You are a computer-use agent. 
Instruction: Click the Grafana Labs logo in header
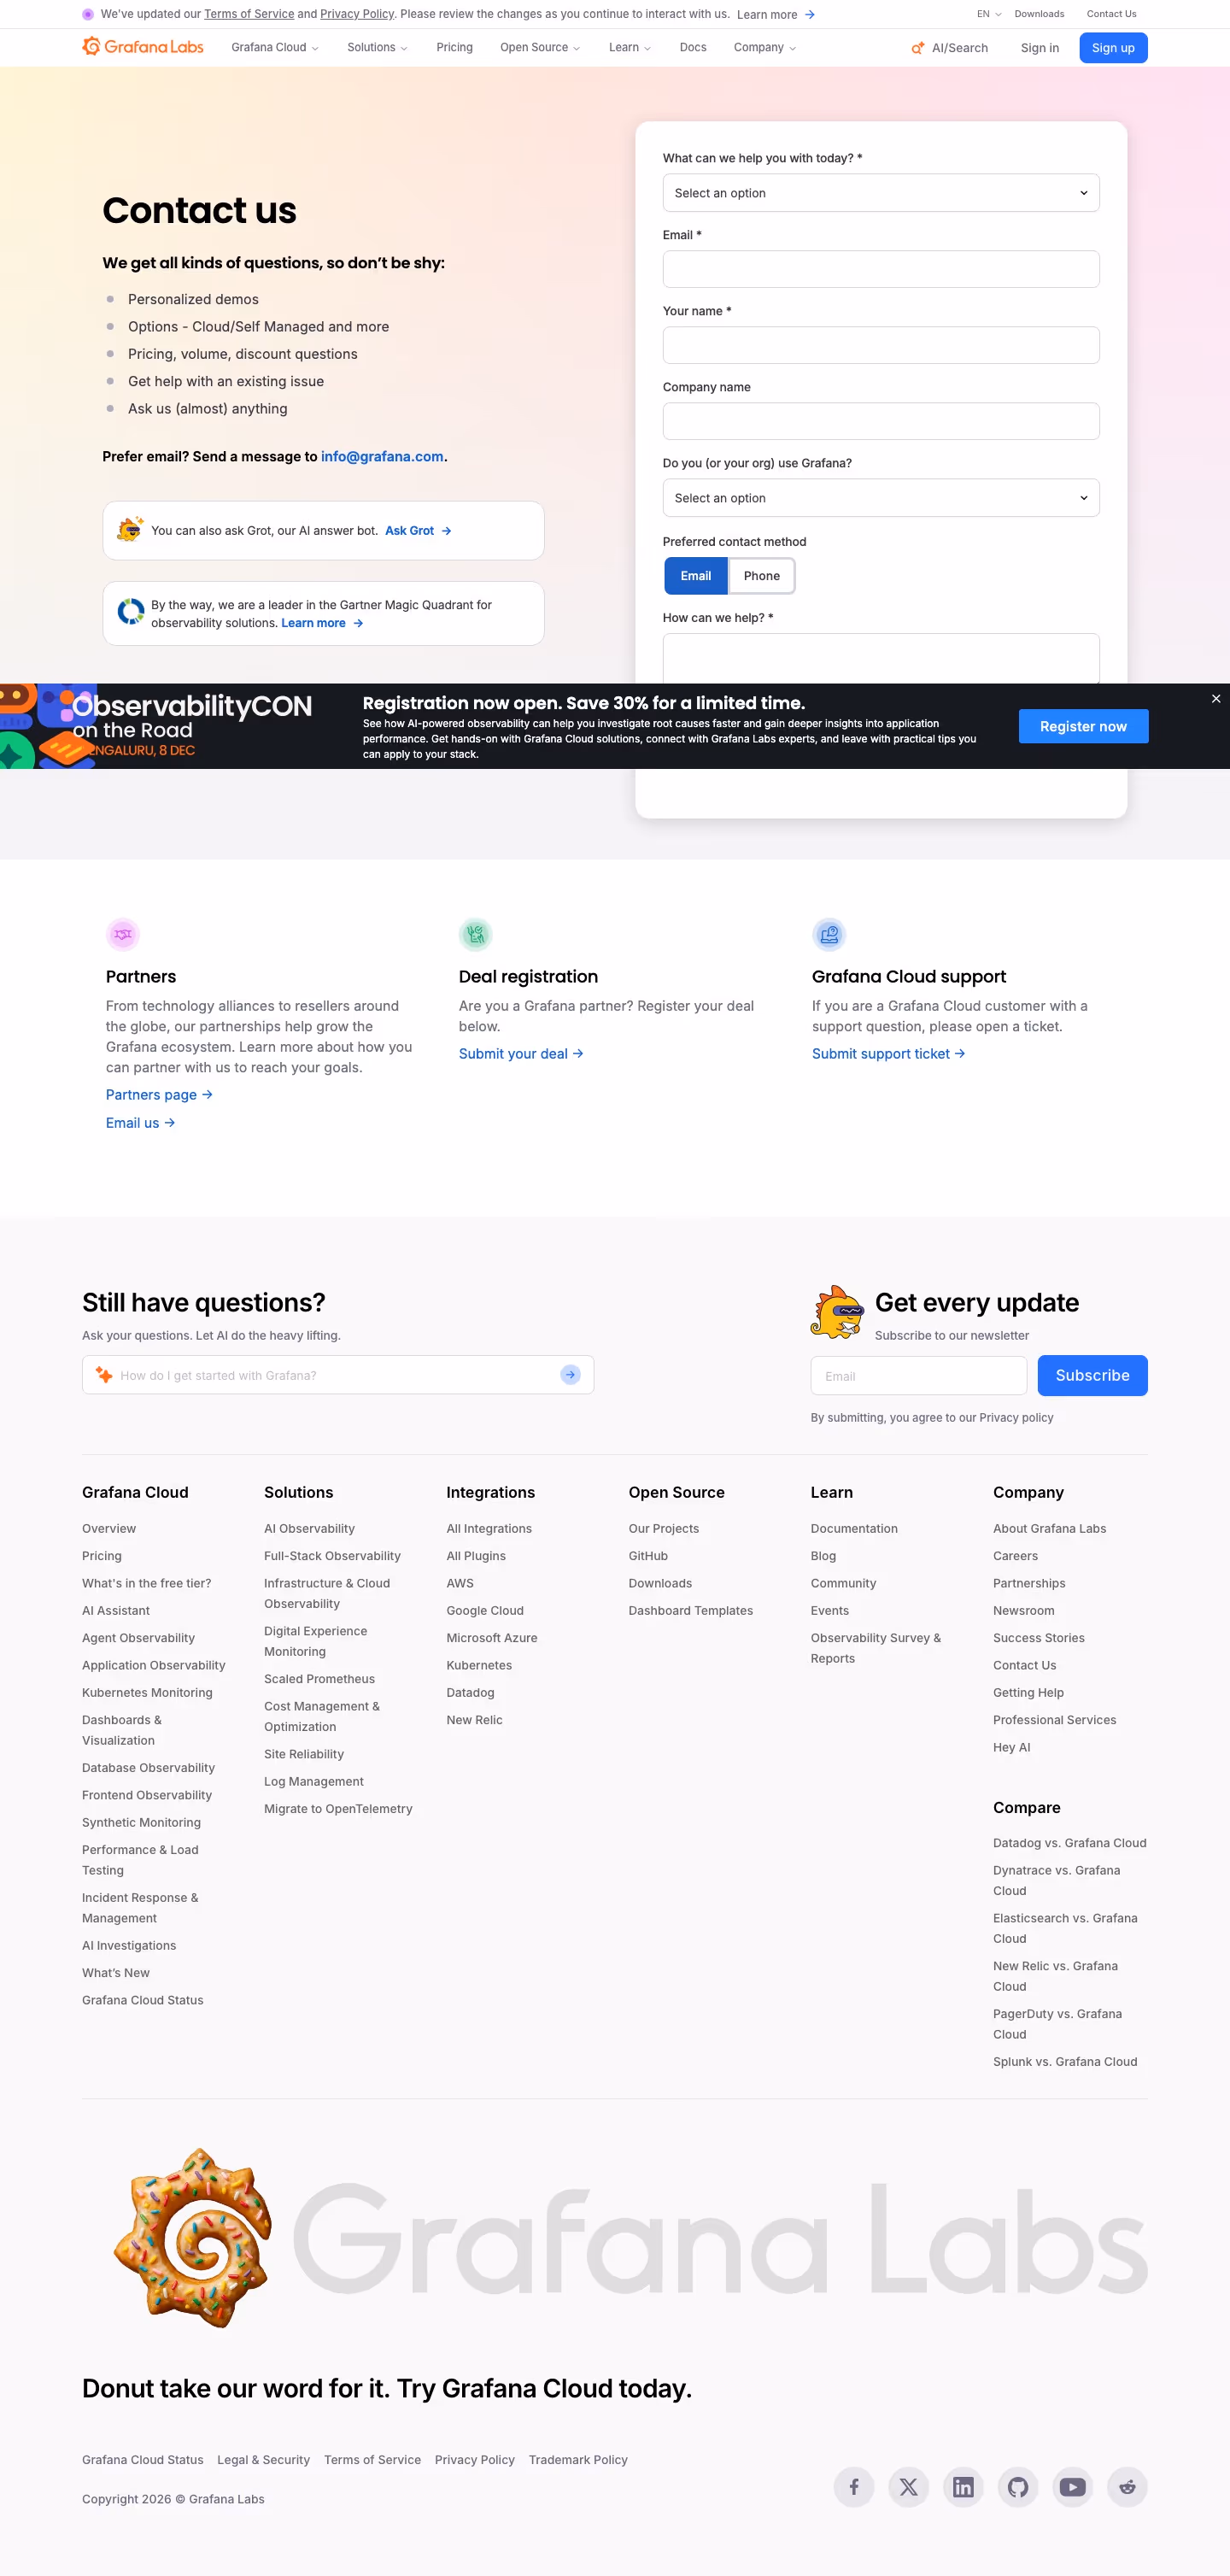pos(143,47)
